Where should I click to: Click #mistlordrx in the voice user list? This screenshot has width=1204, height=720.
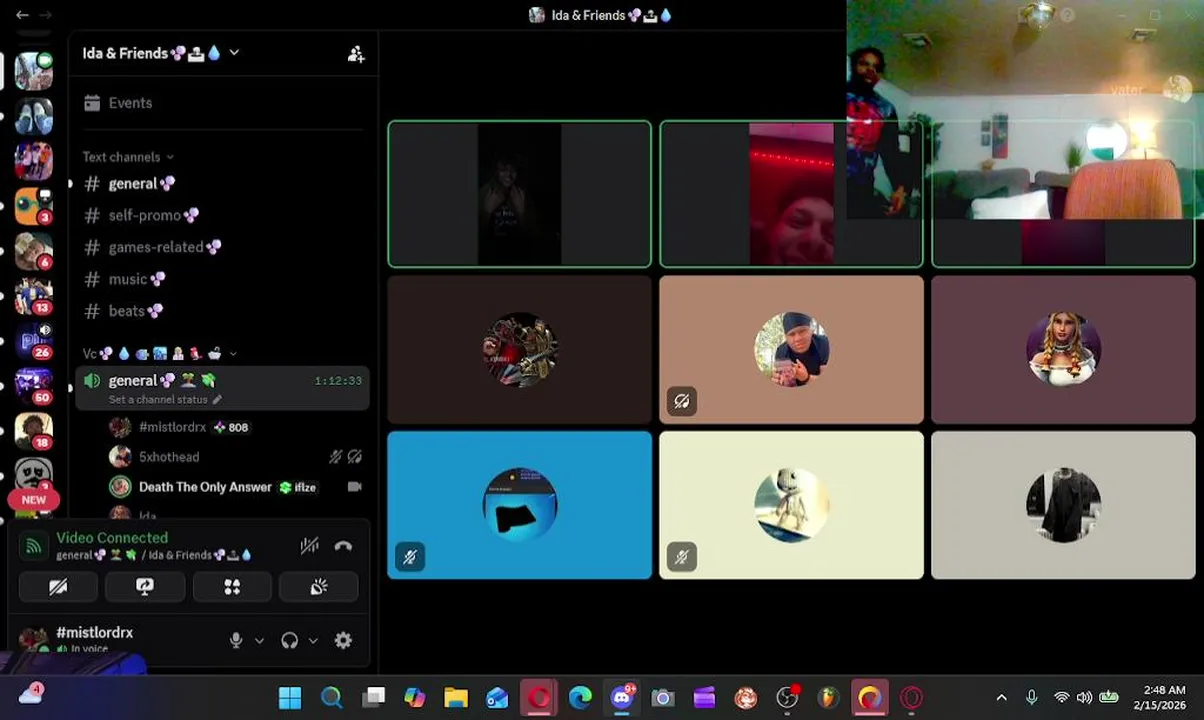(x=172, y=427)
